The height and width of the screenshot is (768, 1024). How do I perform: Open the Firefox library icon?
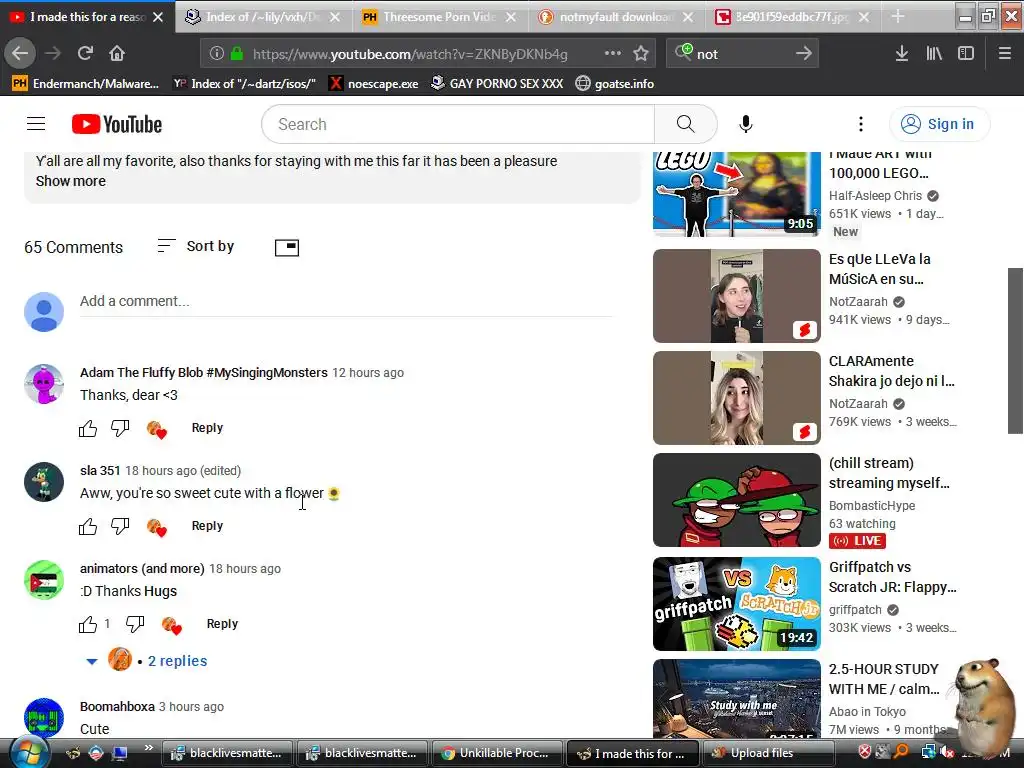(934, 54)
